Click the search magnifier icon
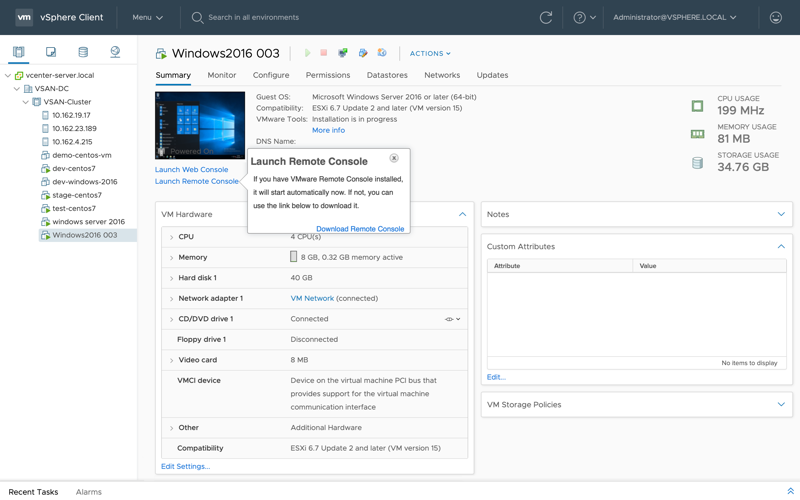This screenshot has height=500, width=800. (197, 18)
